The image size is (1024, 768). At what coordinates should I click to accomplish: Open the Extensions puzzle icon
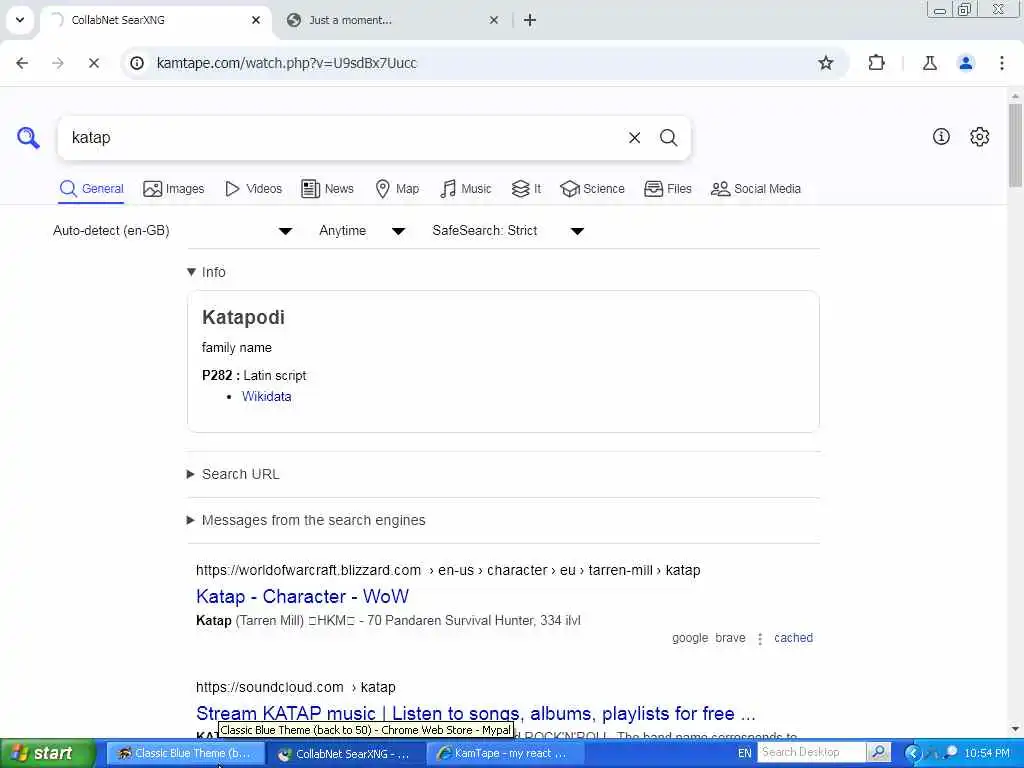tap(876, 63)
